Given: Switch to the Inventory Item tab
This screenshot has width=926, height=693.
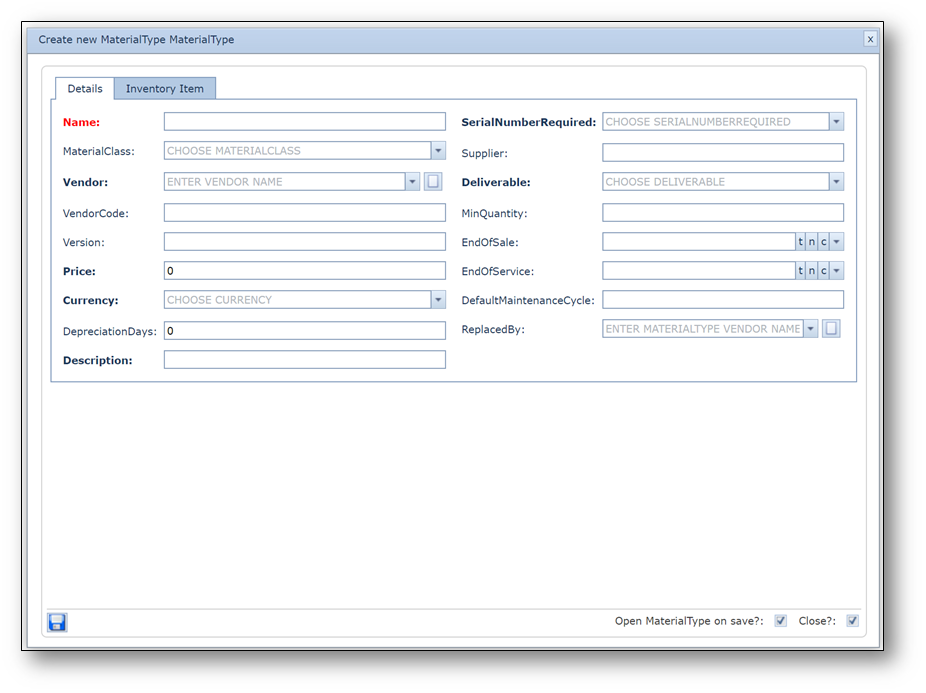Looking at the screenshot, I should click(165, 89).
